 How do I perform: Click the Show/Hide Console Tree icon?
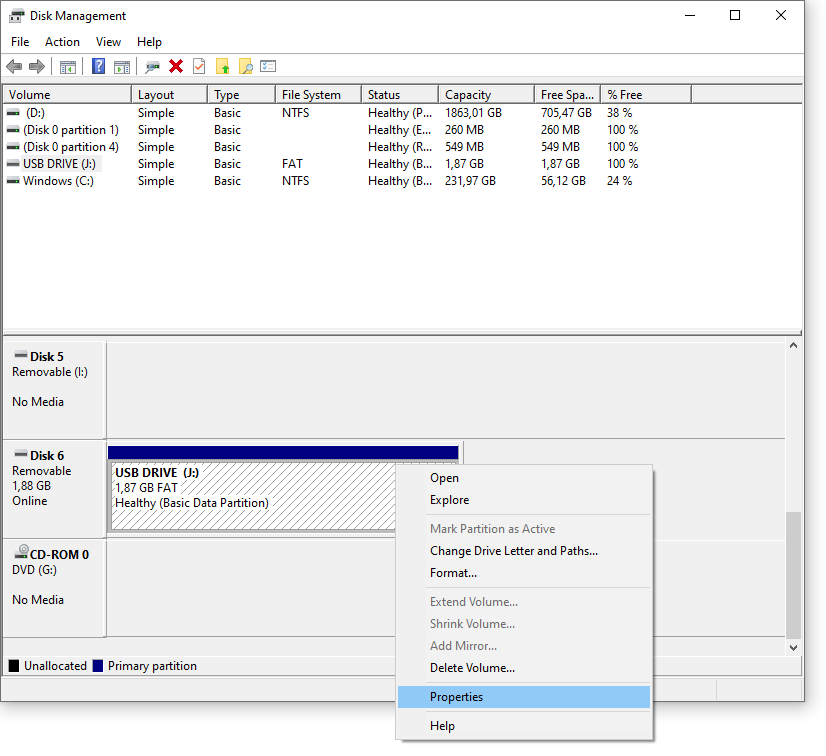(68, 67)
